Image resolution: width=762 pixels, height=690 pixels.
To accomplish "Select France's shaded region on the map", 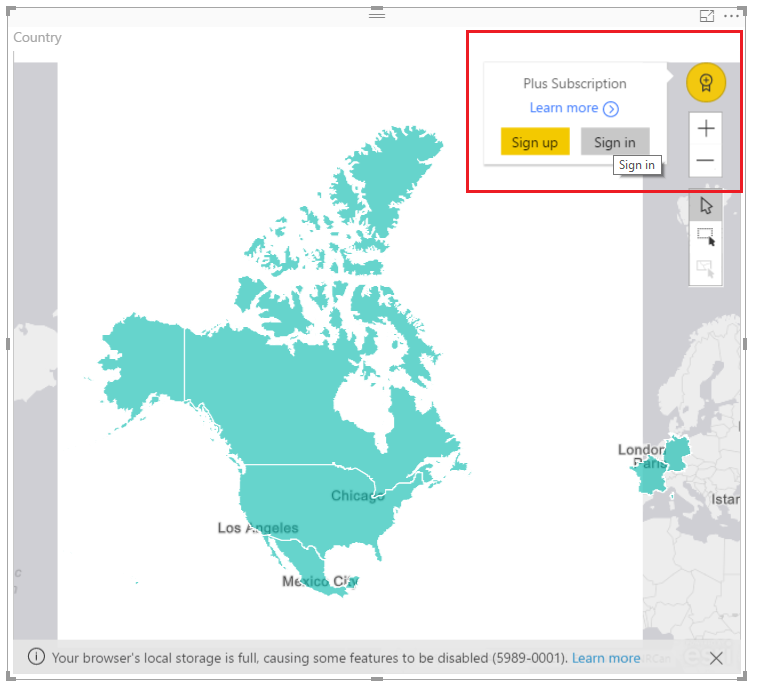I will pos(651,479).
